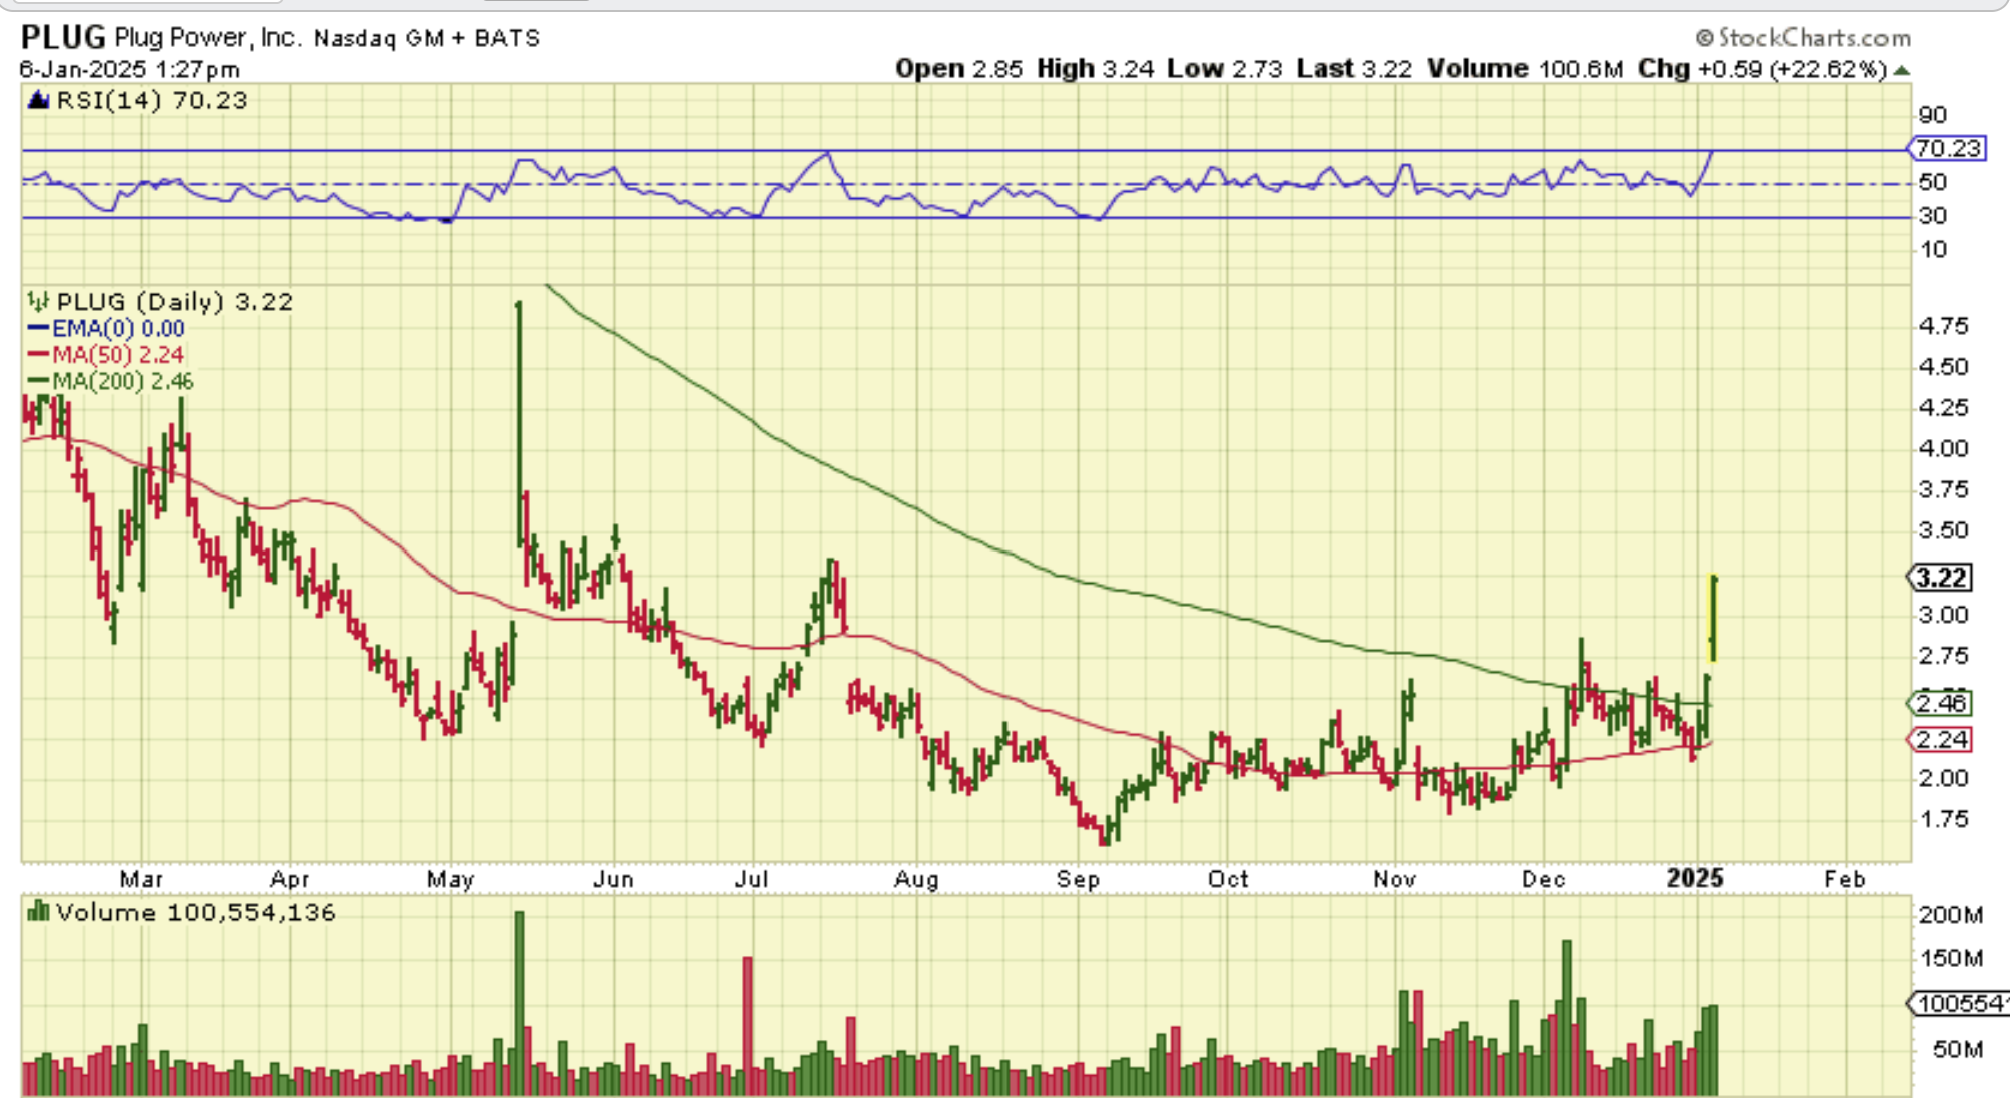Click the StockCharts.com copyright watermark
This screenshot has height=1098, width=2010.
[1804, 38]
